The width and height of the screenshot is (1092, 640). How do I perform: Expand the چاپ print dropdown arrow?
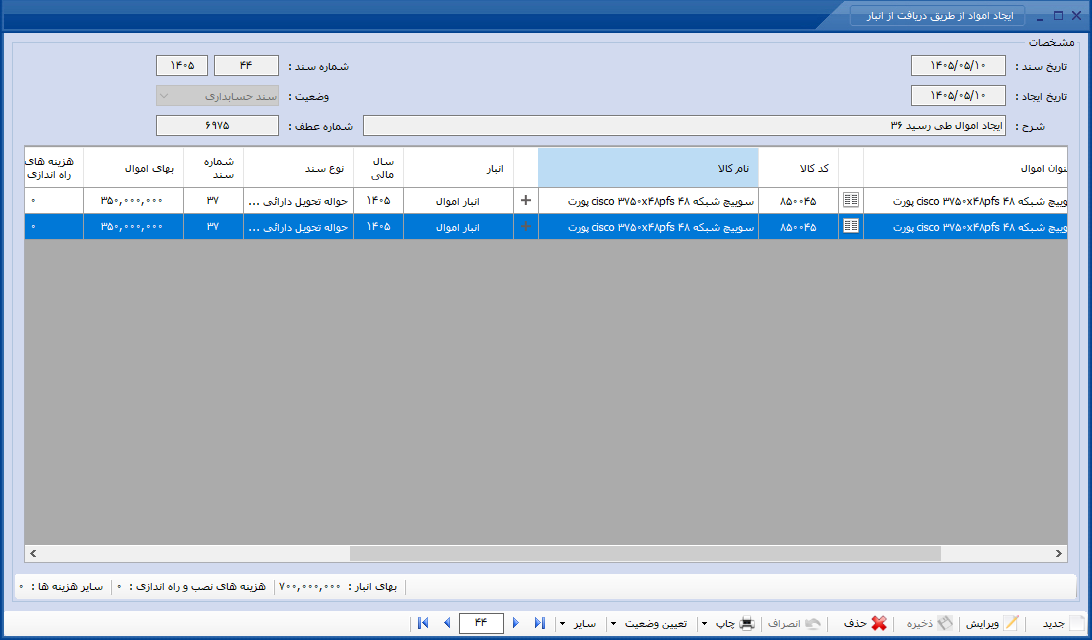704,623
